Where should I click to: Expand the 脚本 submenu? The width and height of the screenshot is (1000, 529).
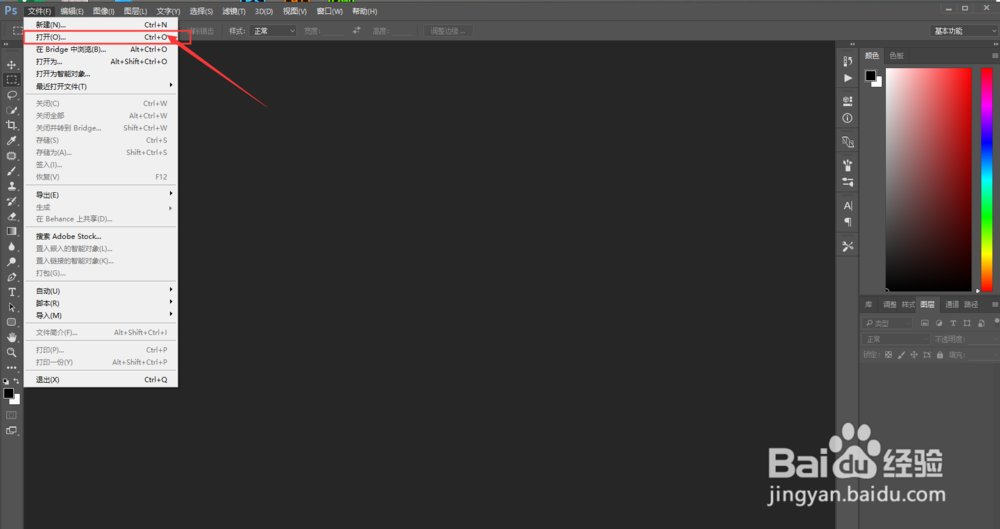(x=101, y=303)
